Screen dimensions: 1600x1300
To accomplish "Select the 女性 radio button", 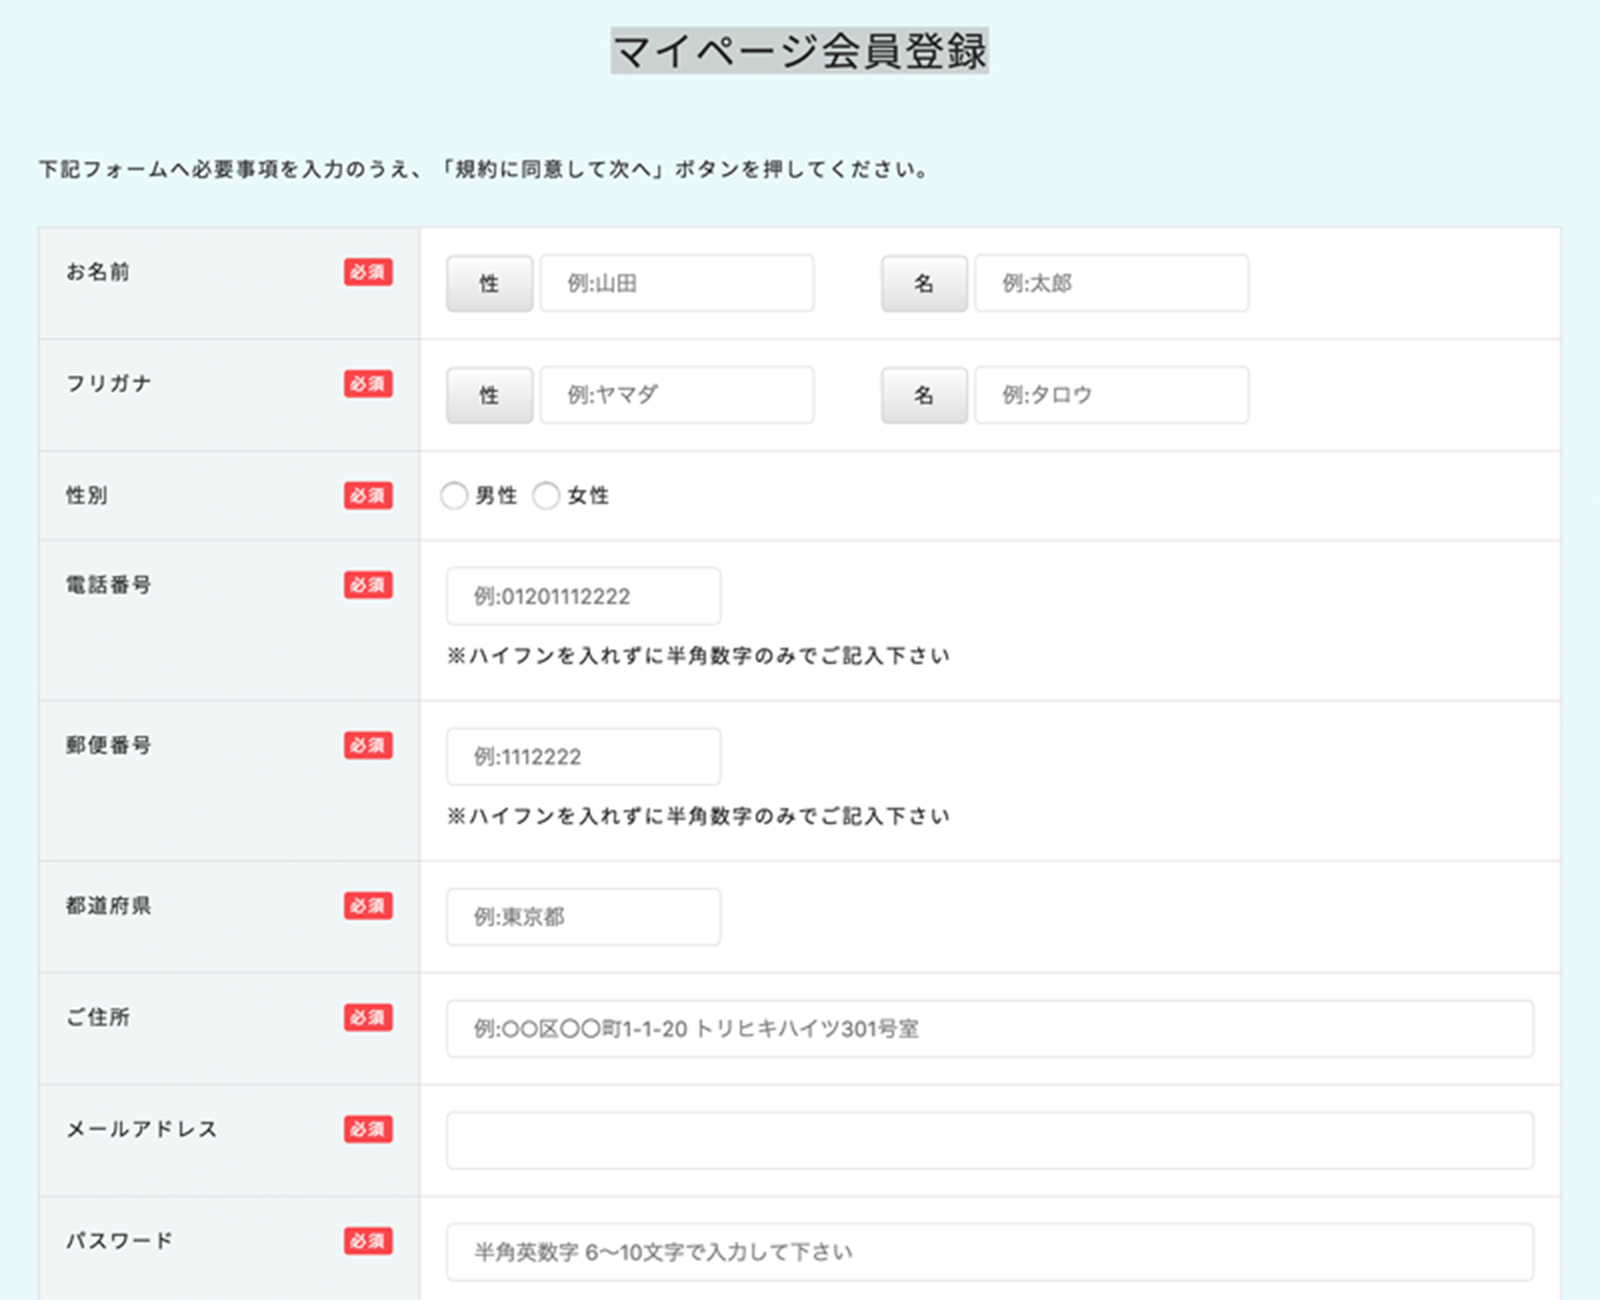I will coord(546,495).
